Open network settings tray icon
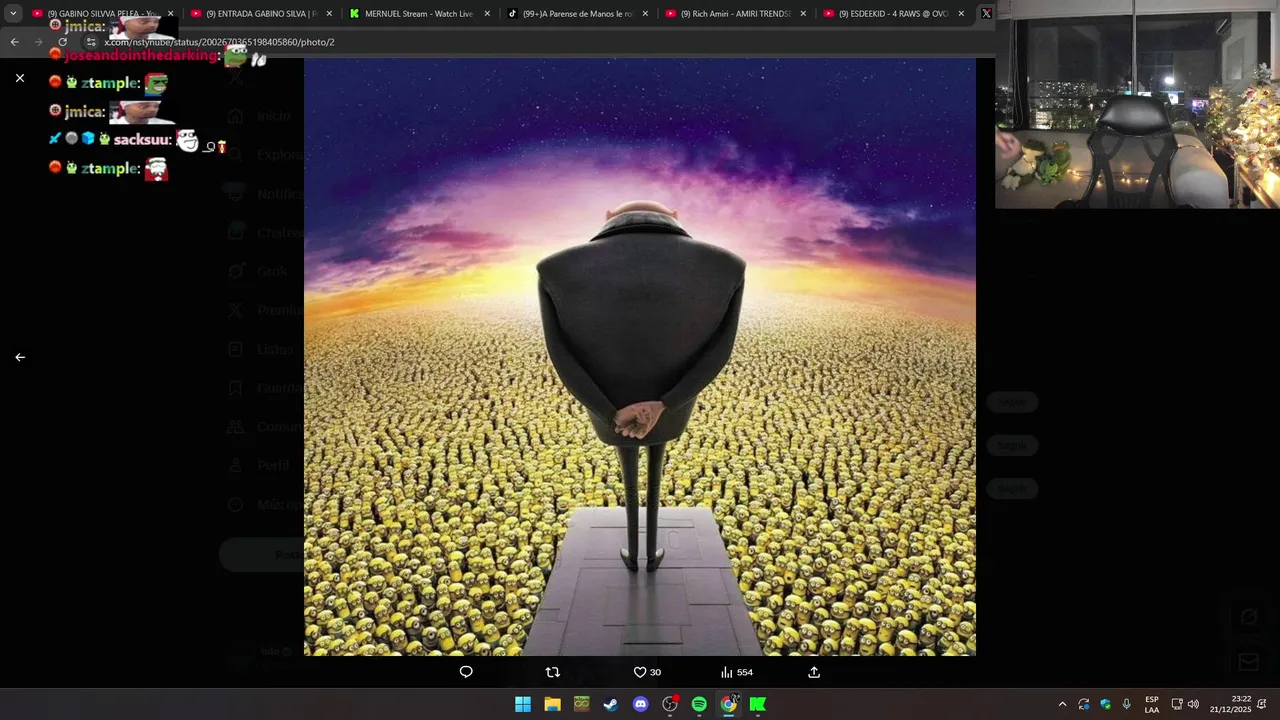Image resolution: width=1280 pixels, height=720 pixels. [x=1177, y=704]
